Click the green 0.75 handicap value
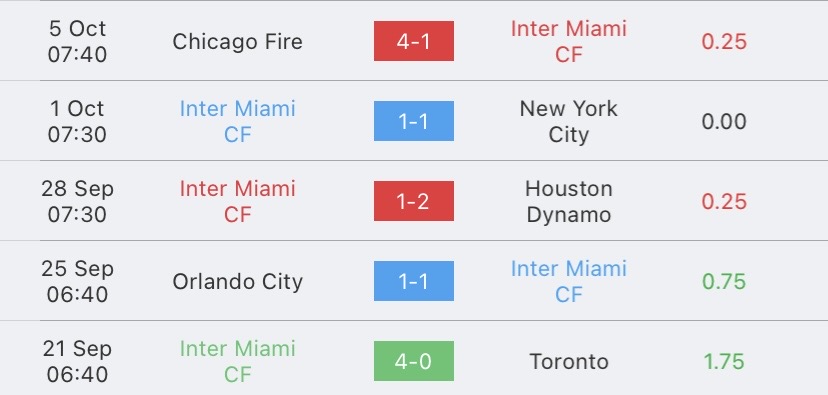 pyautogui.click(x=724, y=281)
